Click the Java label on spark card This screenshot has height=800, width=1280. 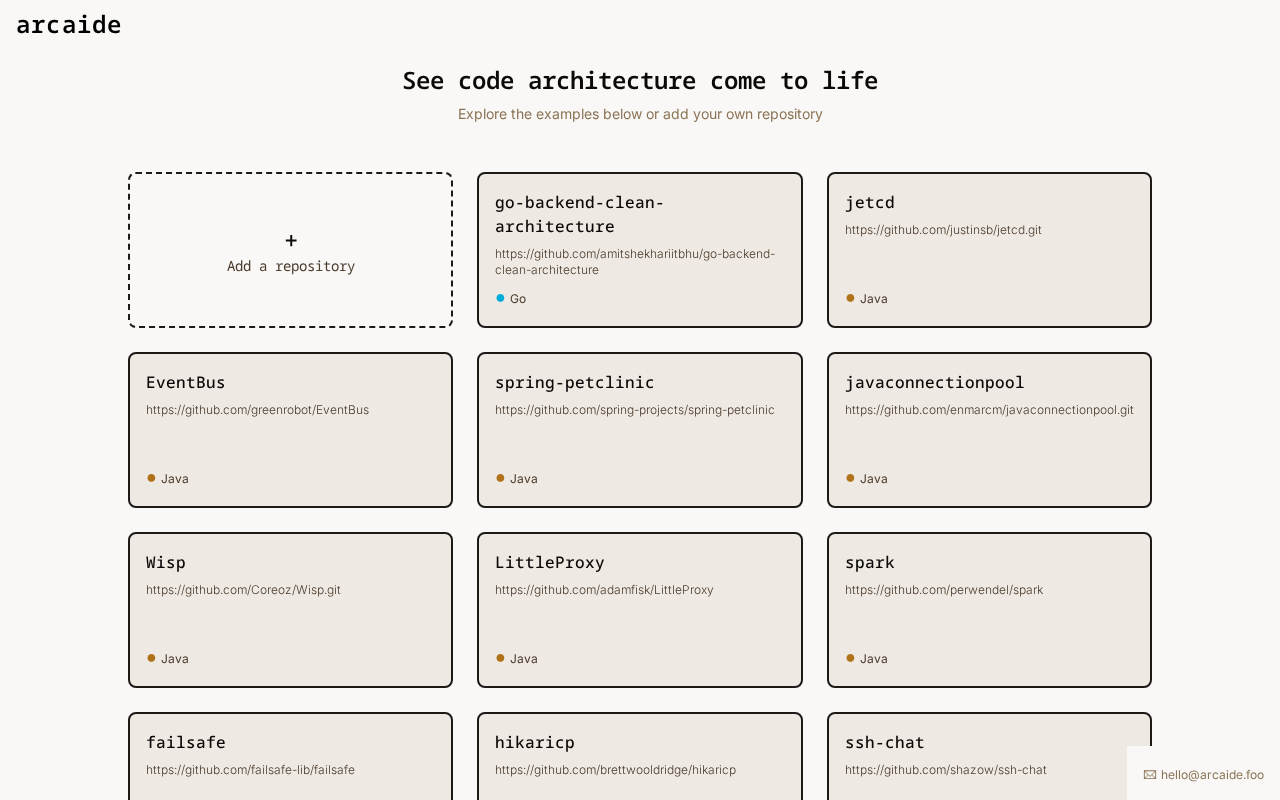point(874,659)
